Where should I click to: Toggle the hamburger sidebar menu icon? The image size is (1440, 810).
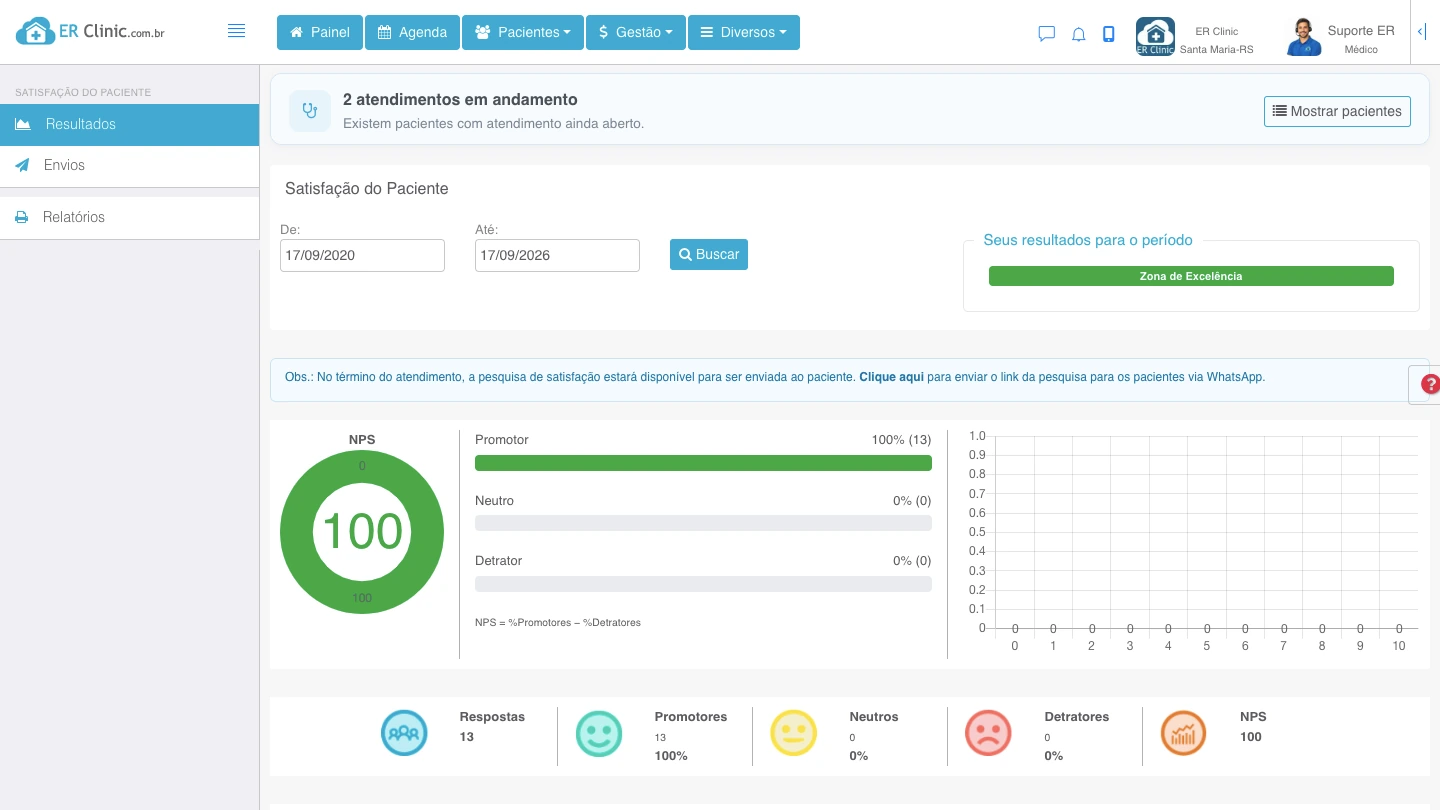(236, 31)
